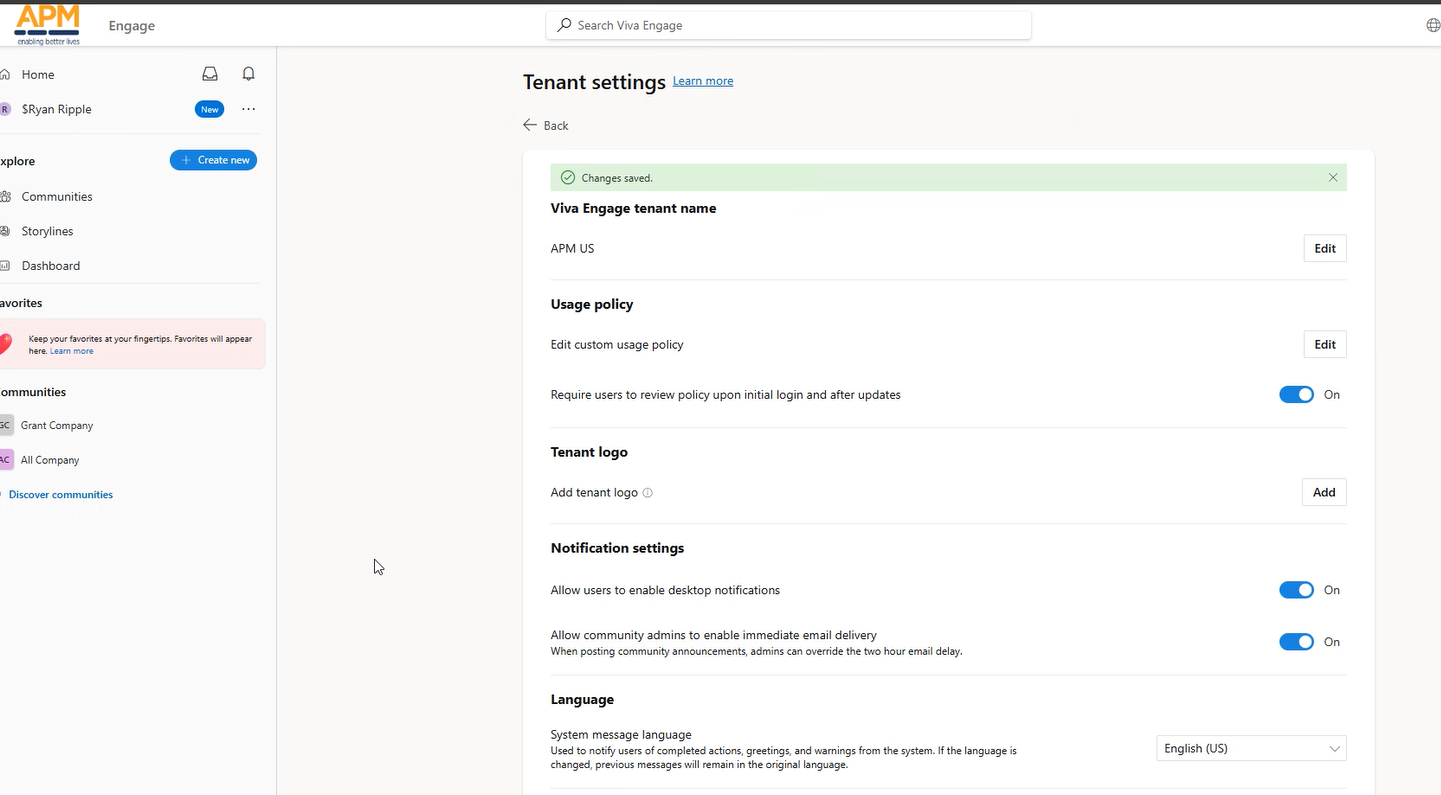This screenshot has height=795, width=1441.
Task: Click the New badge next to $Ryan Ripple
Action: pyautogui.click(x=209, y=109)
